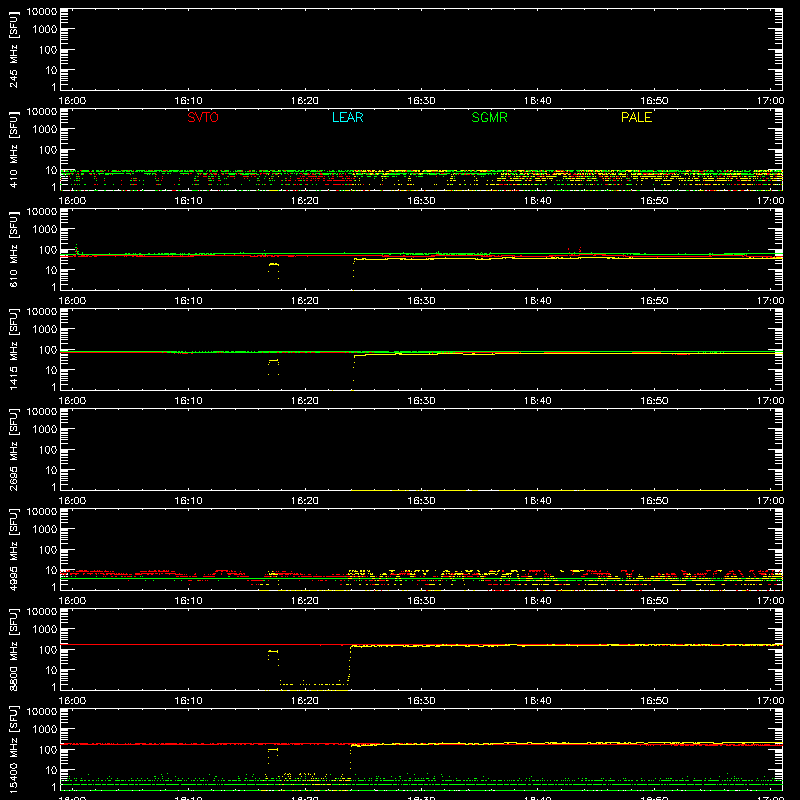Select the 410 MHz [SFU] axis title
The image size is (800, 800).
(14, 149)
